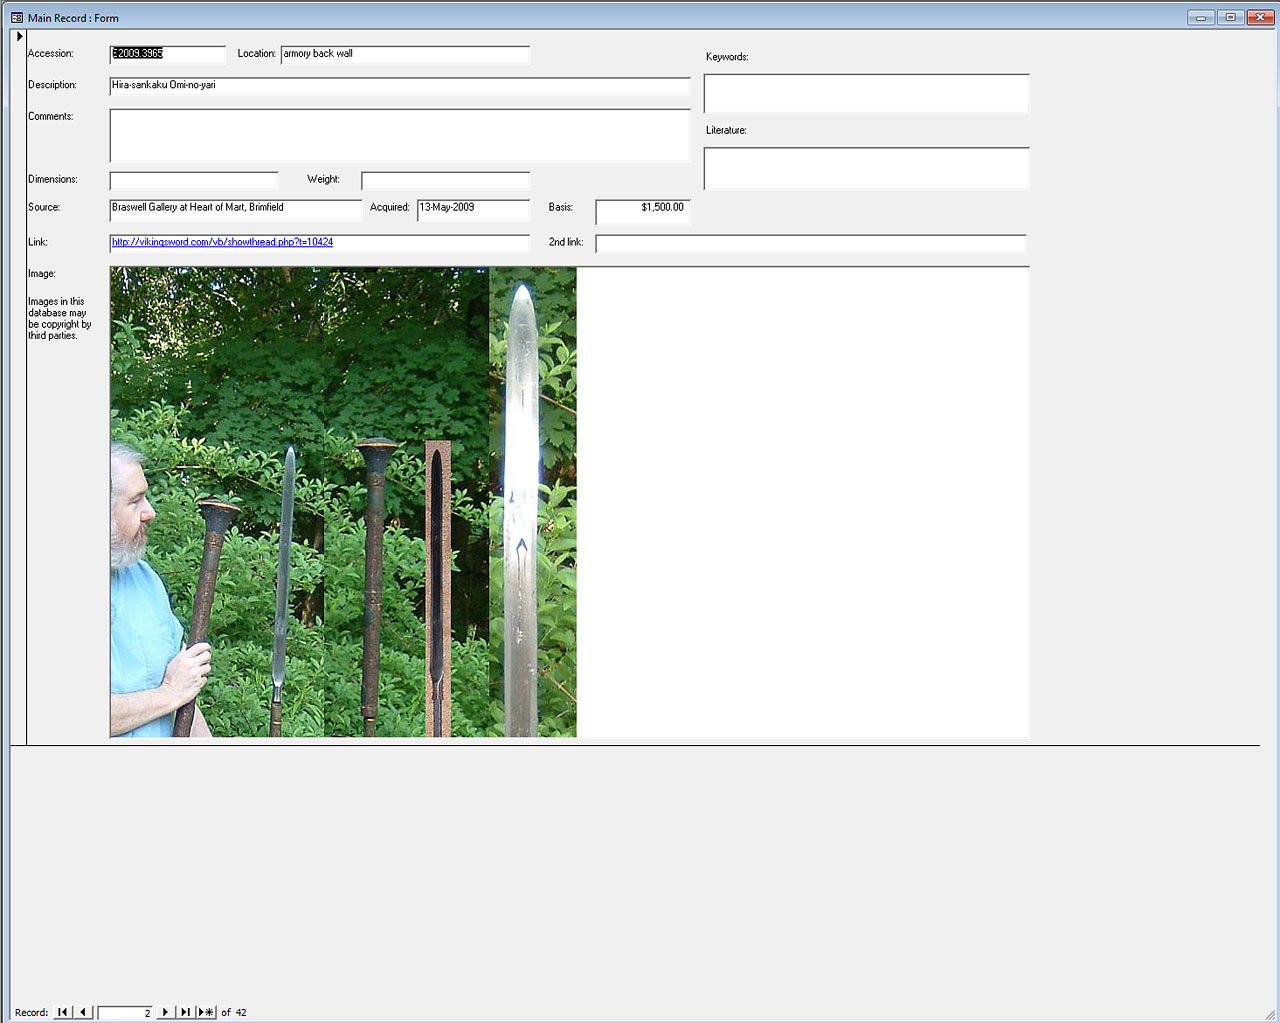The image size is (1280, 1023).
Task: Click the record number box
Action: 125,1012
